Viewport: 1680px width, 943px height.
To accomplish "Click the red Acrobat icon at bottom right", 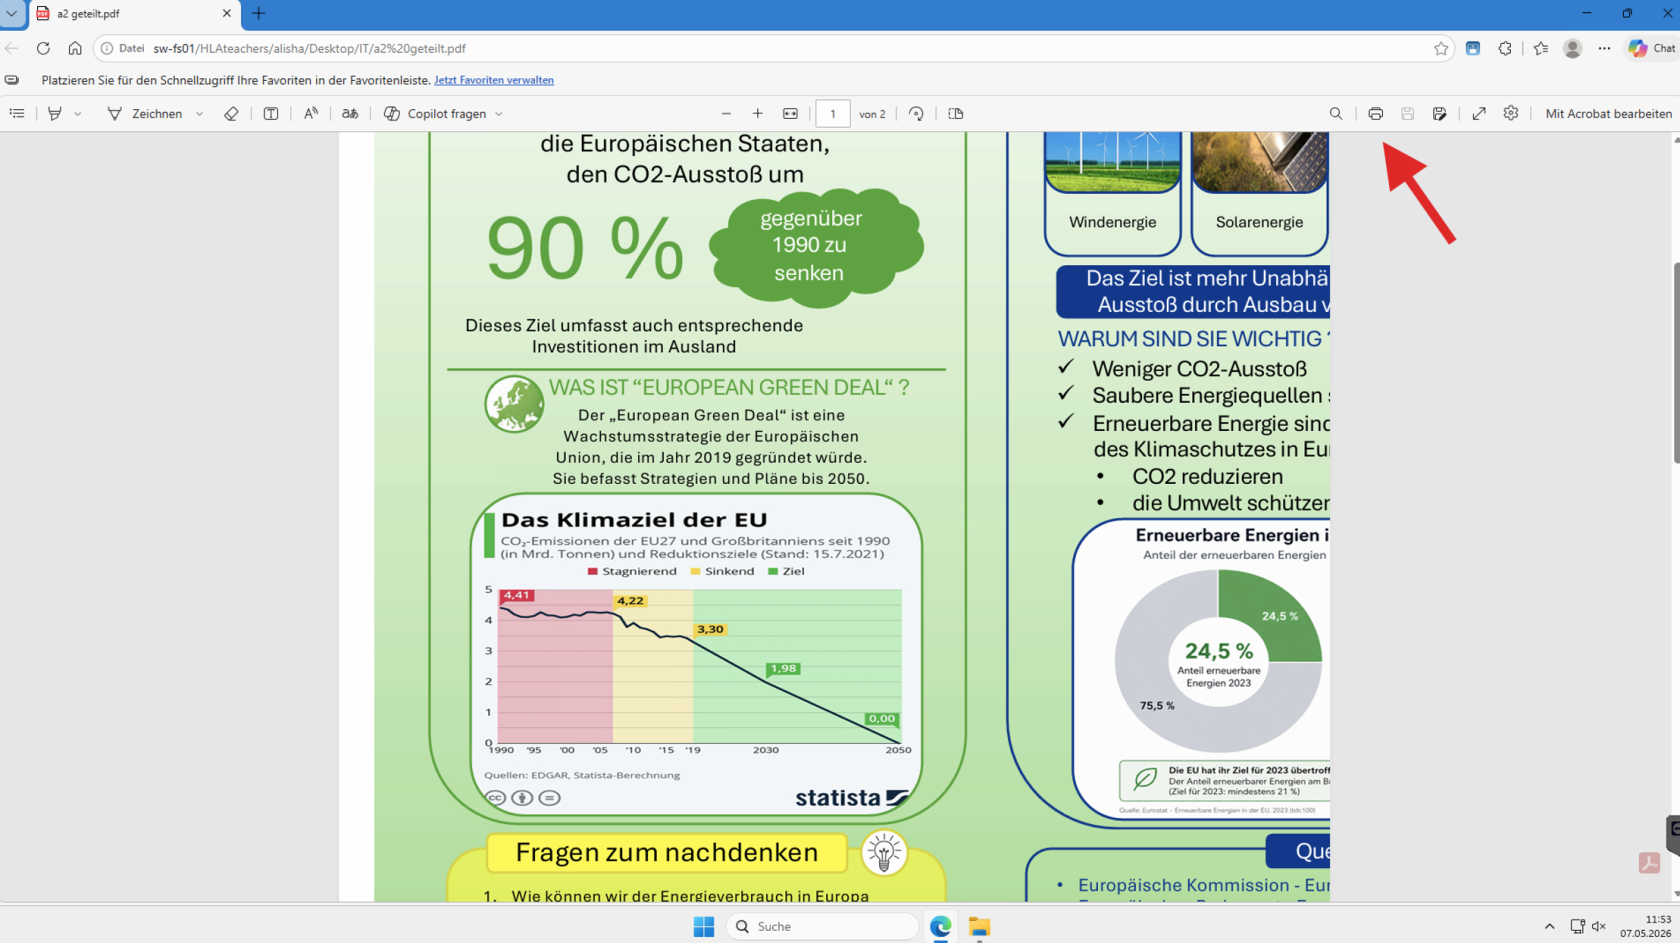I will tap(1649, 862).
